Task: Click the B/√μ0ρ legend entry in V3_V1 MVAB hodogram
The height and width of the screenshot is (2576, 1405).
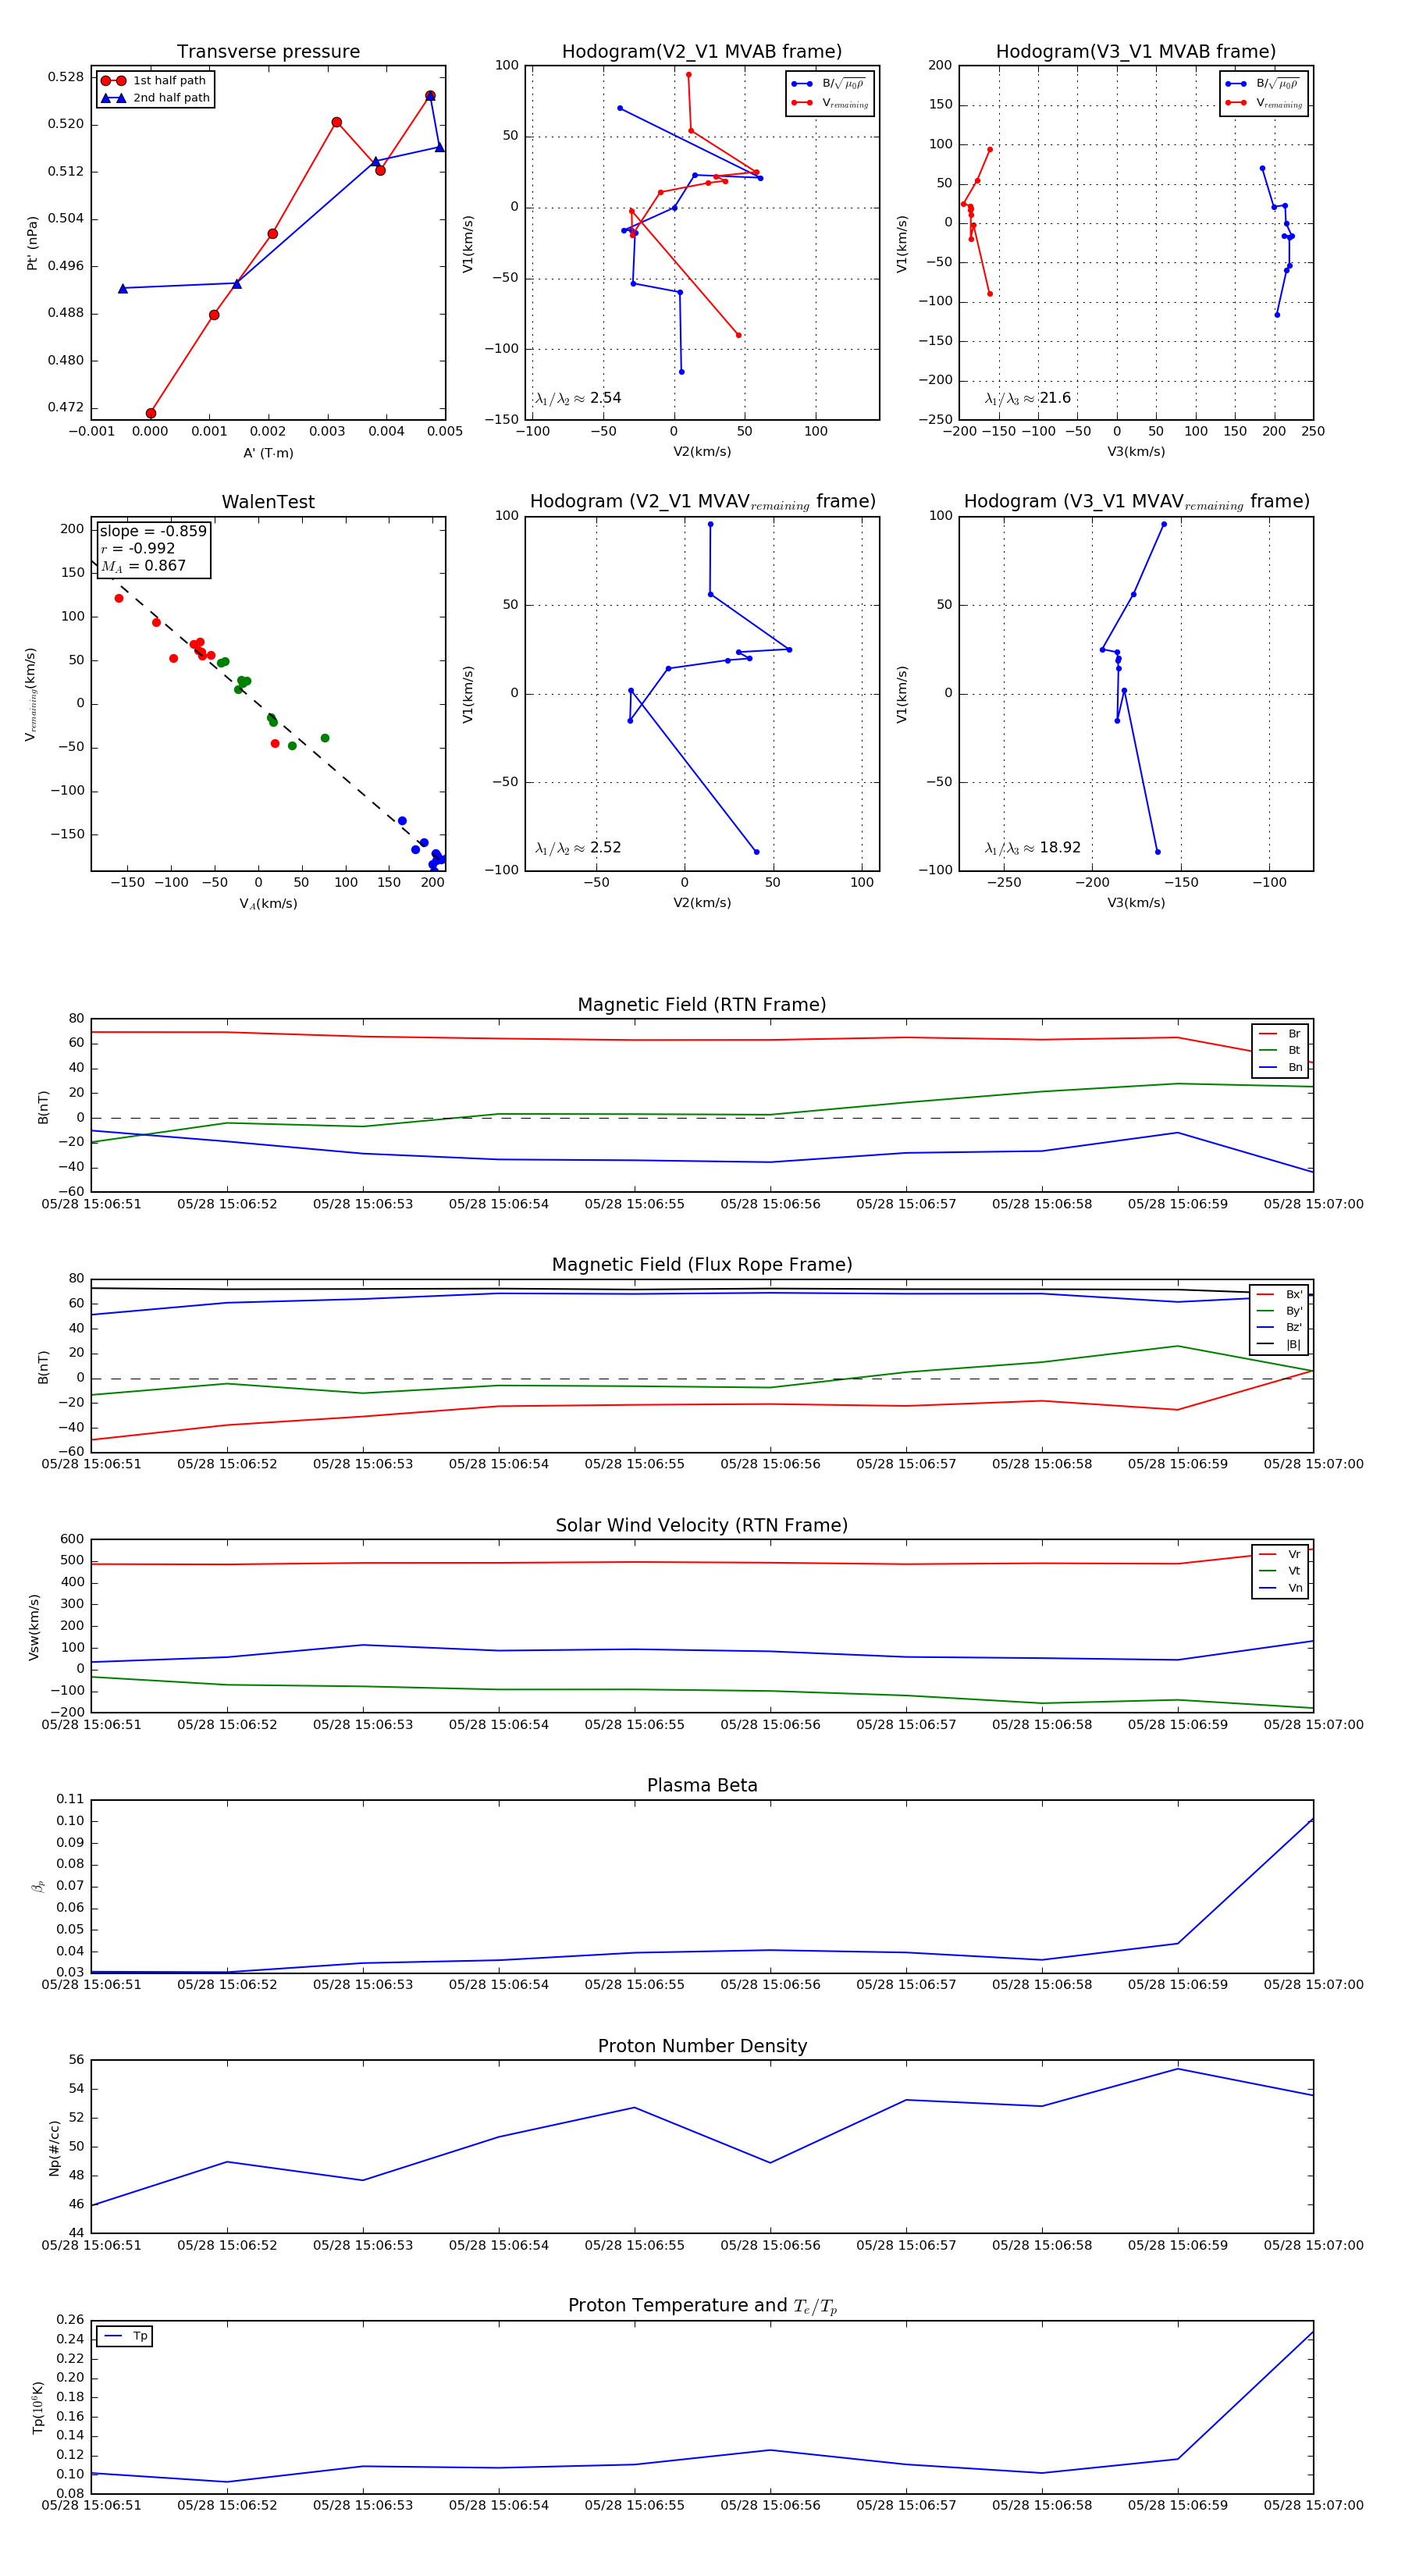Action: [x=1263, y=84]
